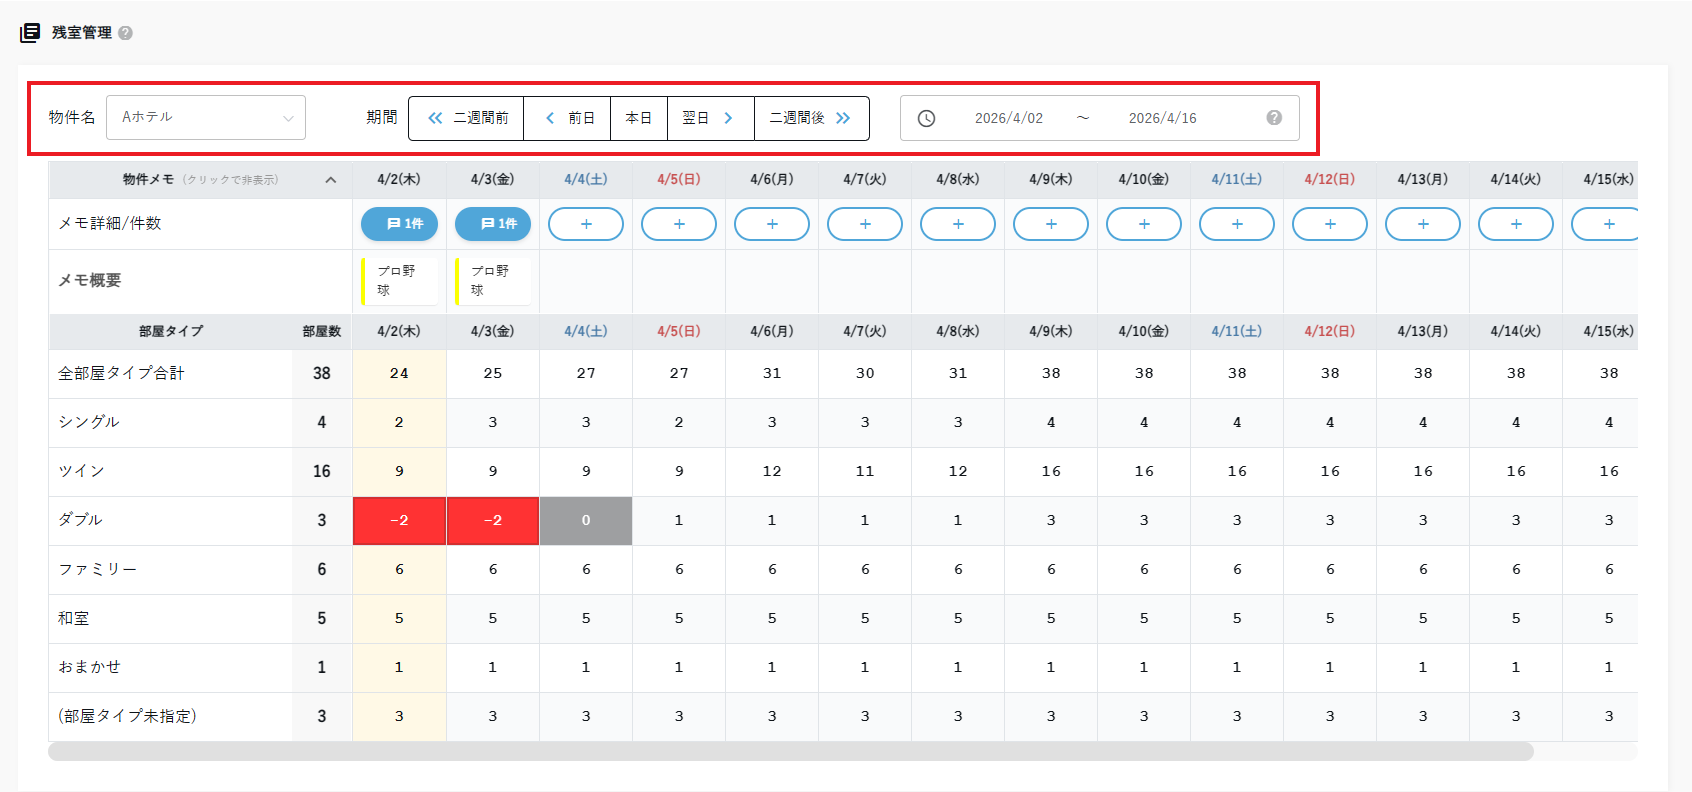This screenshot has width=1692, height=792.
Task: Click red -2 cell for ダブル on 4/2
Action: pos(399,521)
